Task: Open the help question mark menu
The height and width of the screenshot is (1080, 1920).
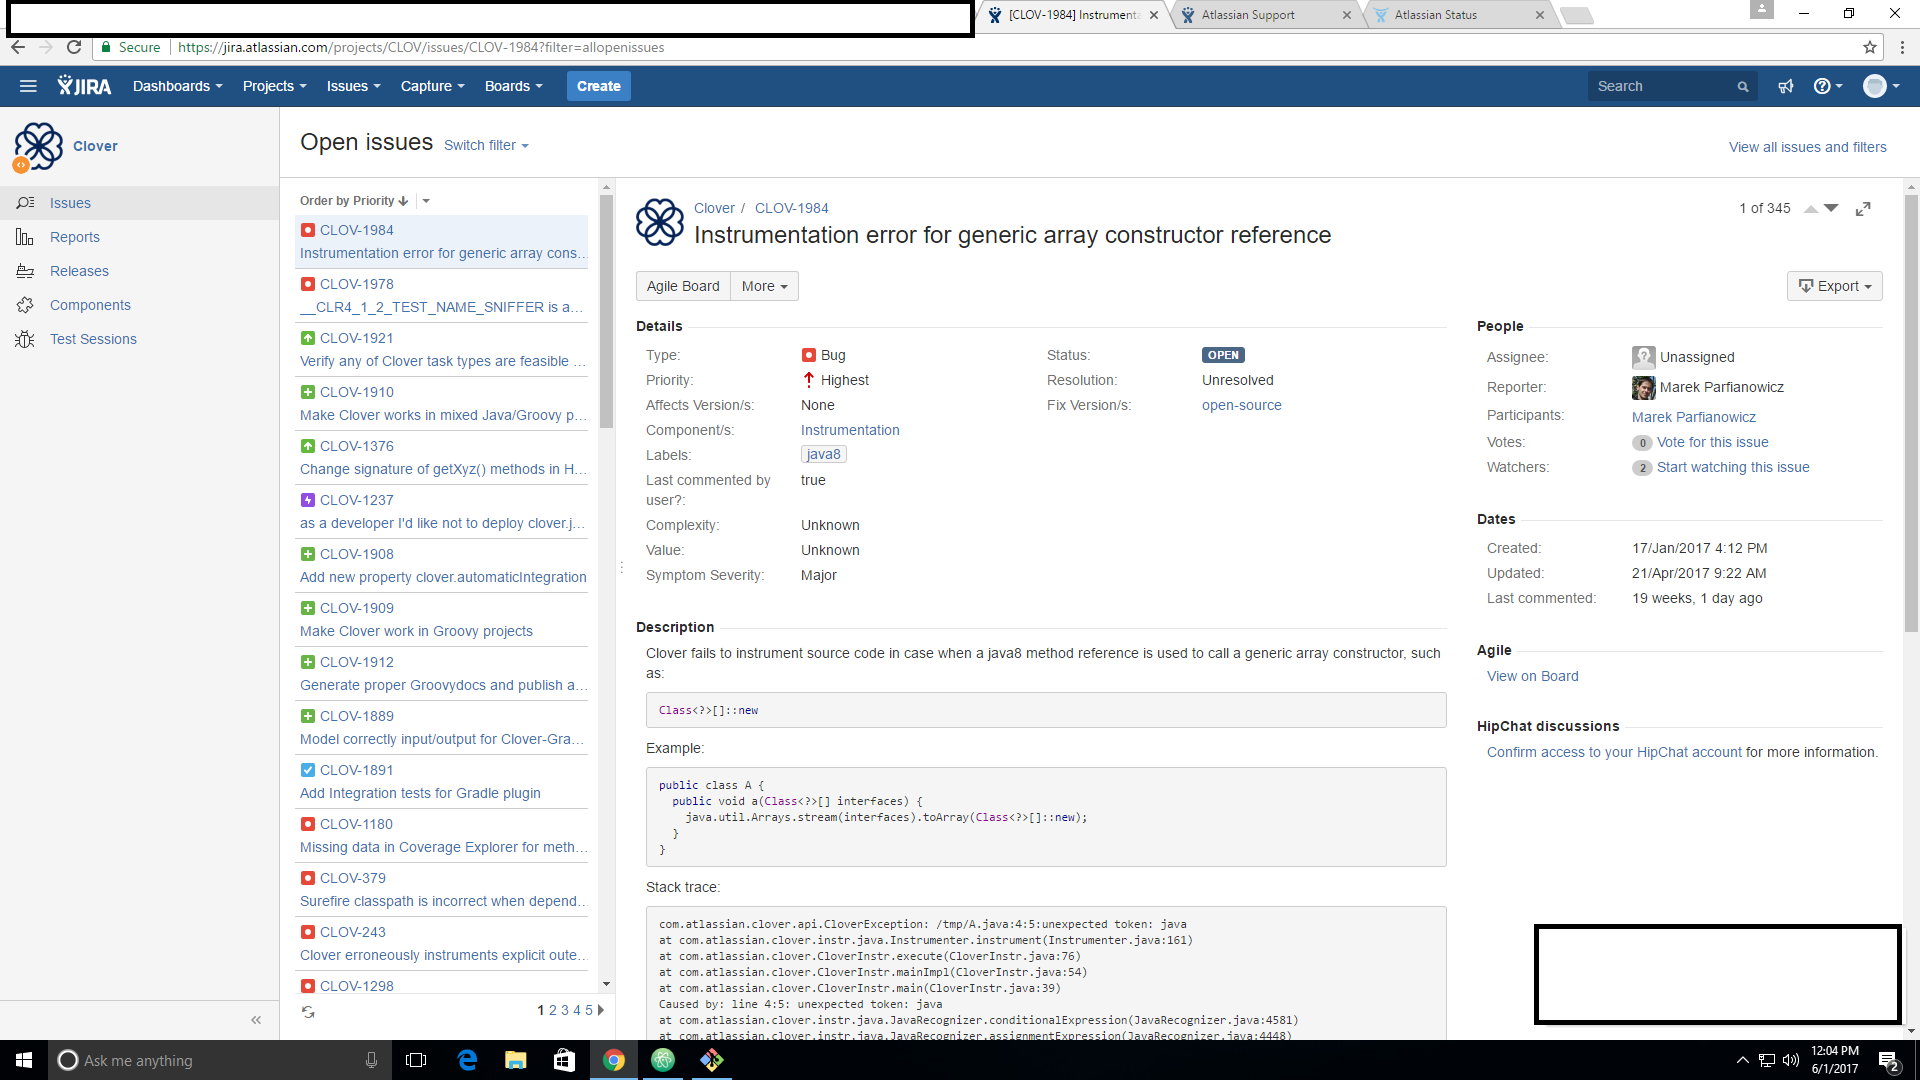Action: 1827,86
